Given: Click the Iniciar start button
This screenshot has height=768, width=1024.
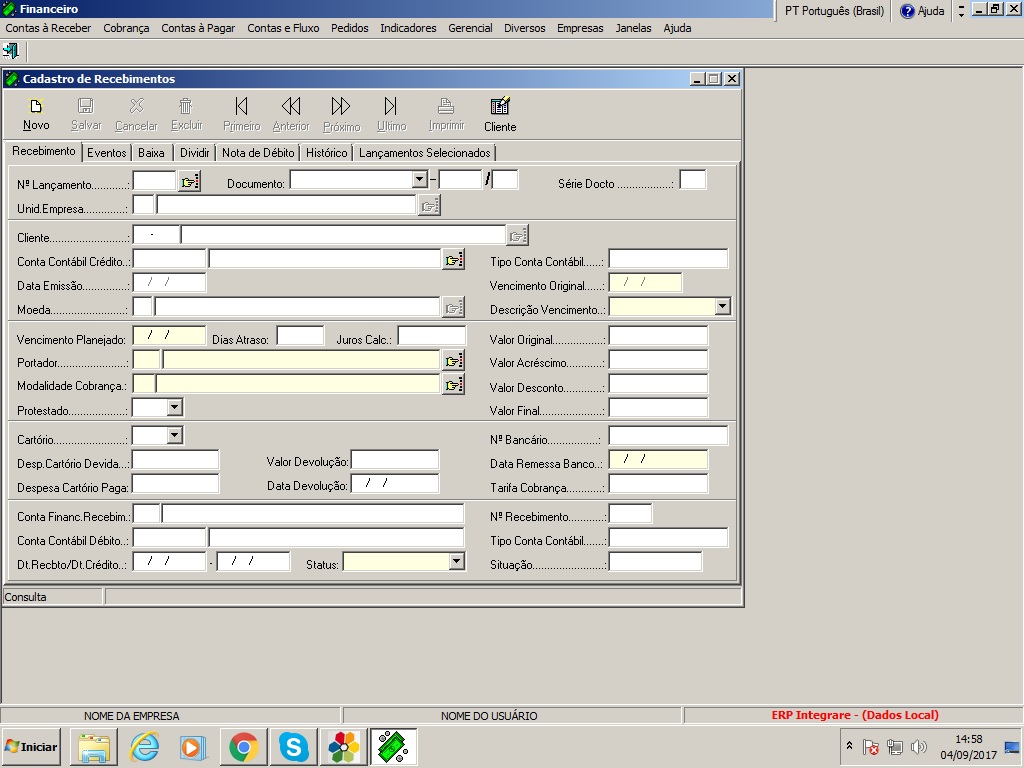Looking at the screenshot, I should coord(31,747).
